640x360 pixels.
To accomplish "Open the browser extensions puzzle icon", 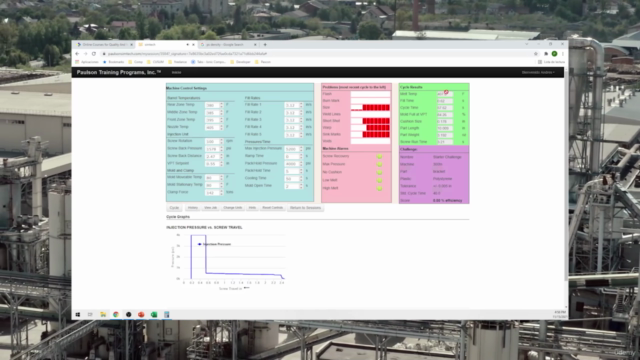I will point(546,54).
